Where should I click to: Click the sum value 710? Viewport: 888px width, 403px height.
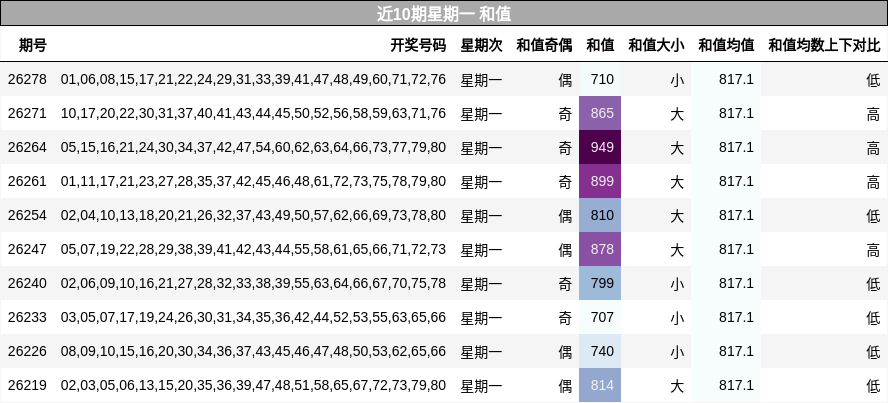click(602, 79)
